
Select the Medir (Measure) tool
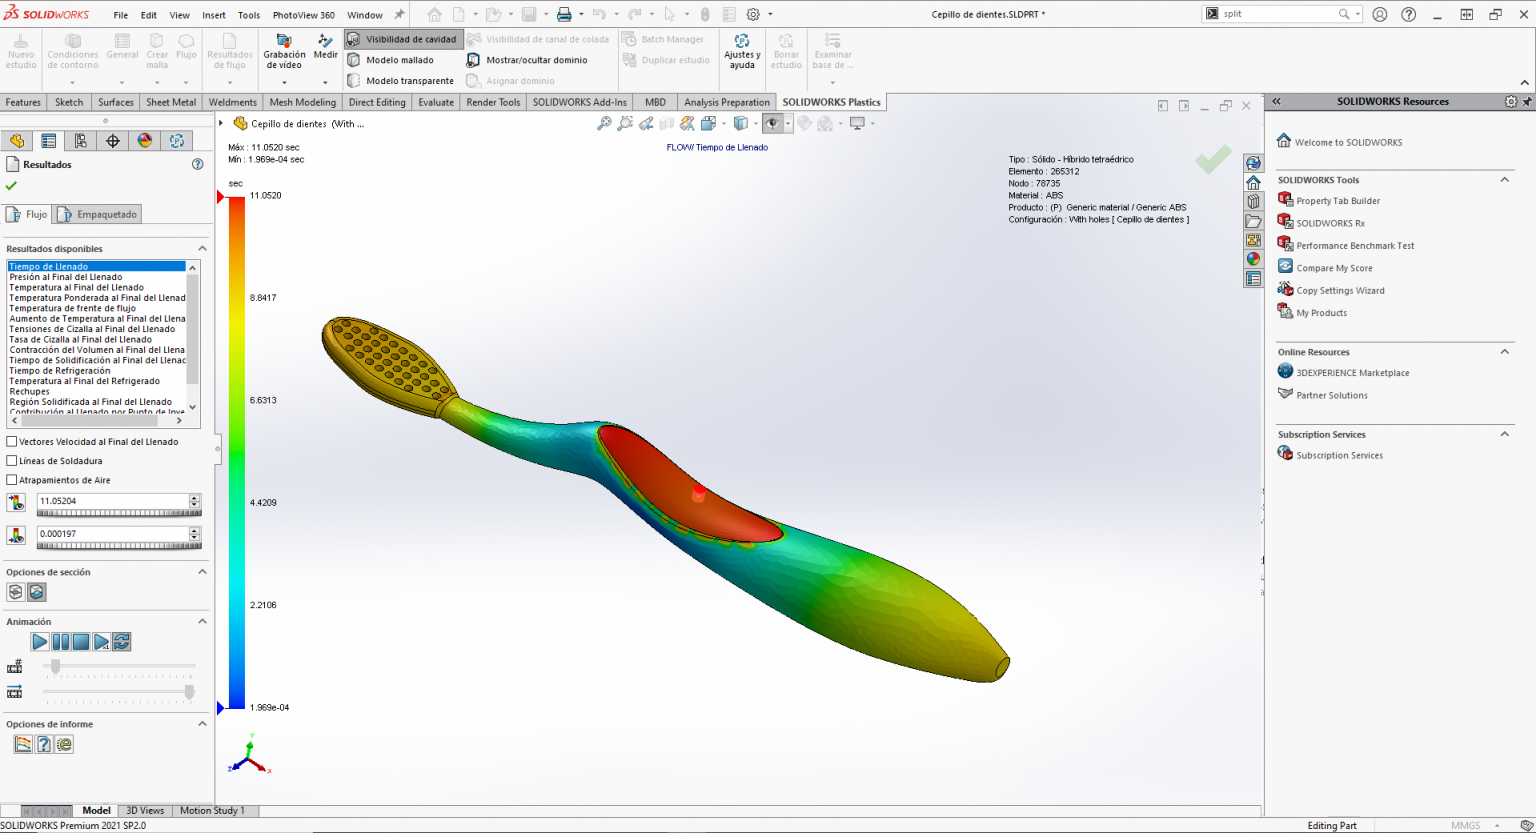pos(325,50)
